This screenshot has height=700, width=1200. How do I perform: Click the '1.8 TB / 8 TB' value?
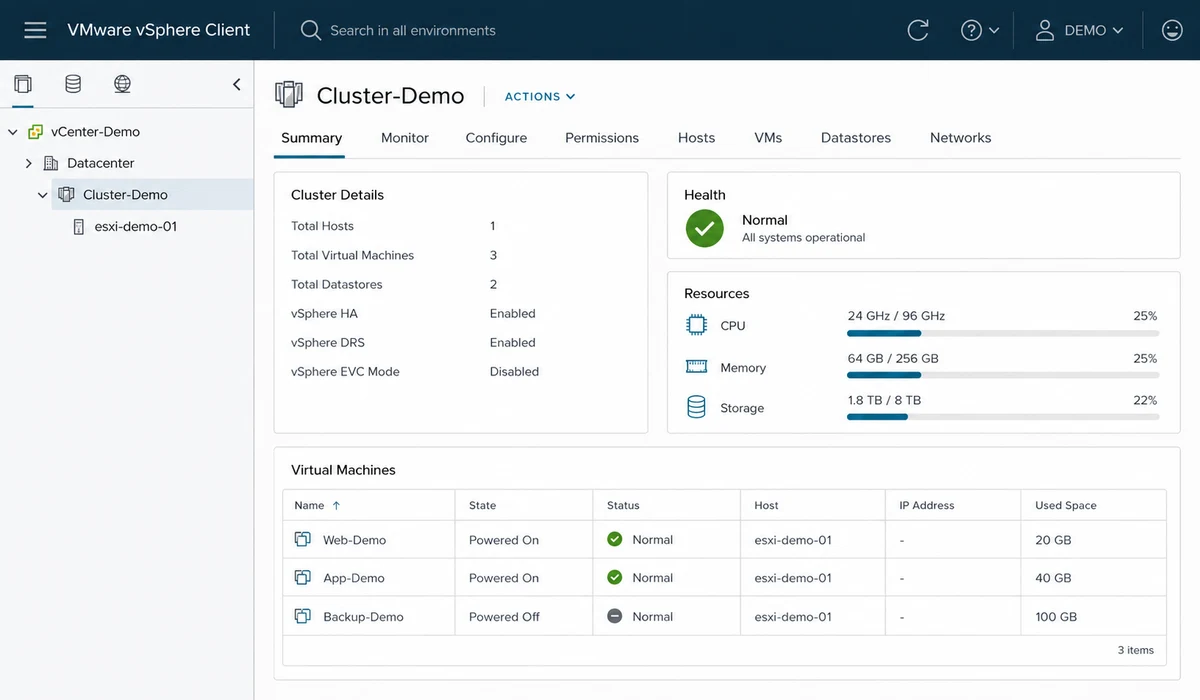[884, 400]
